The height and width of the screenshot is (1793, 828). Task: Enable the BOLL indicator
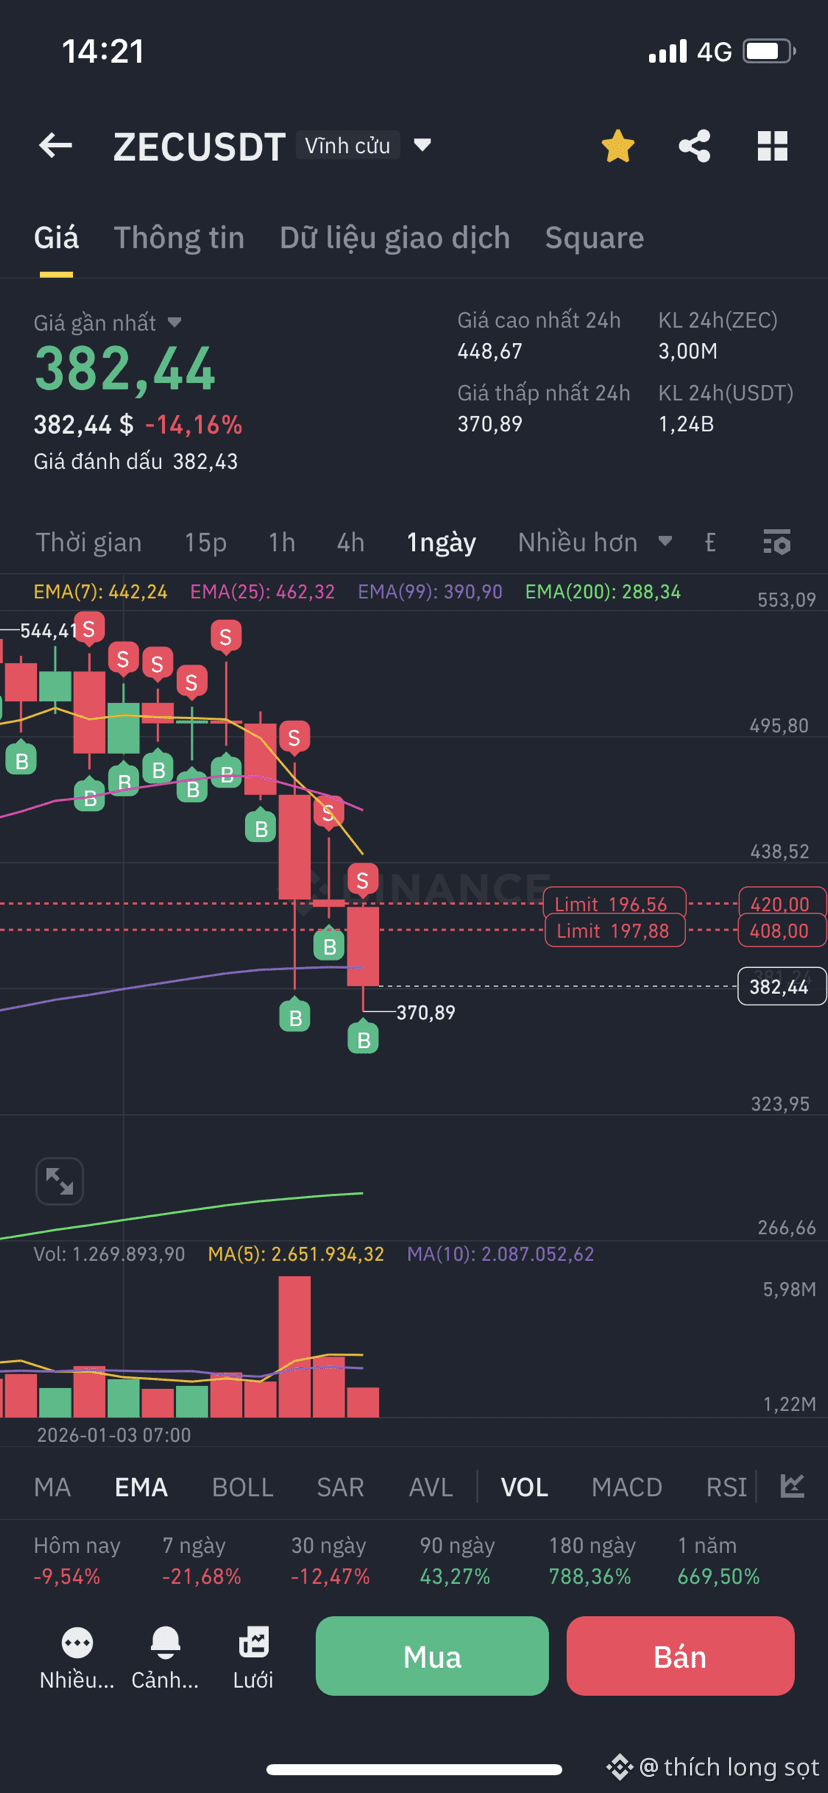243,1487
